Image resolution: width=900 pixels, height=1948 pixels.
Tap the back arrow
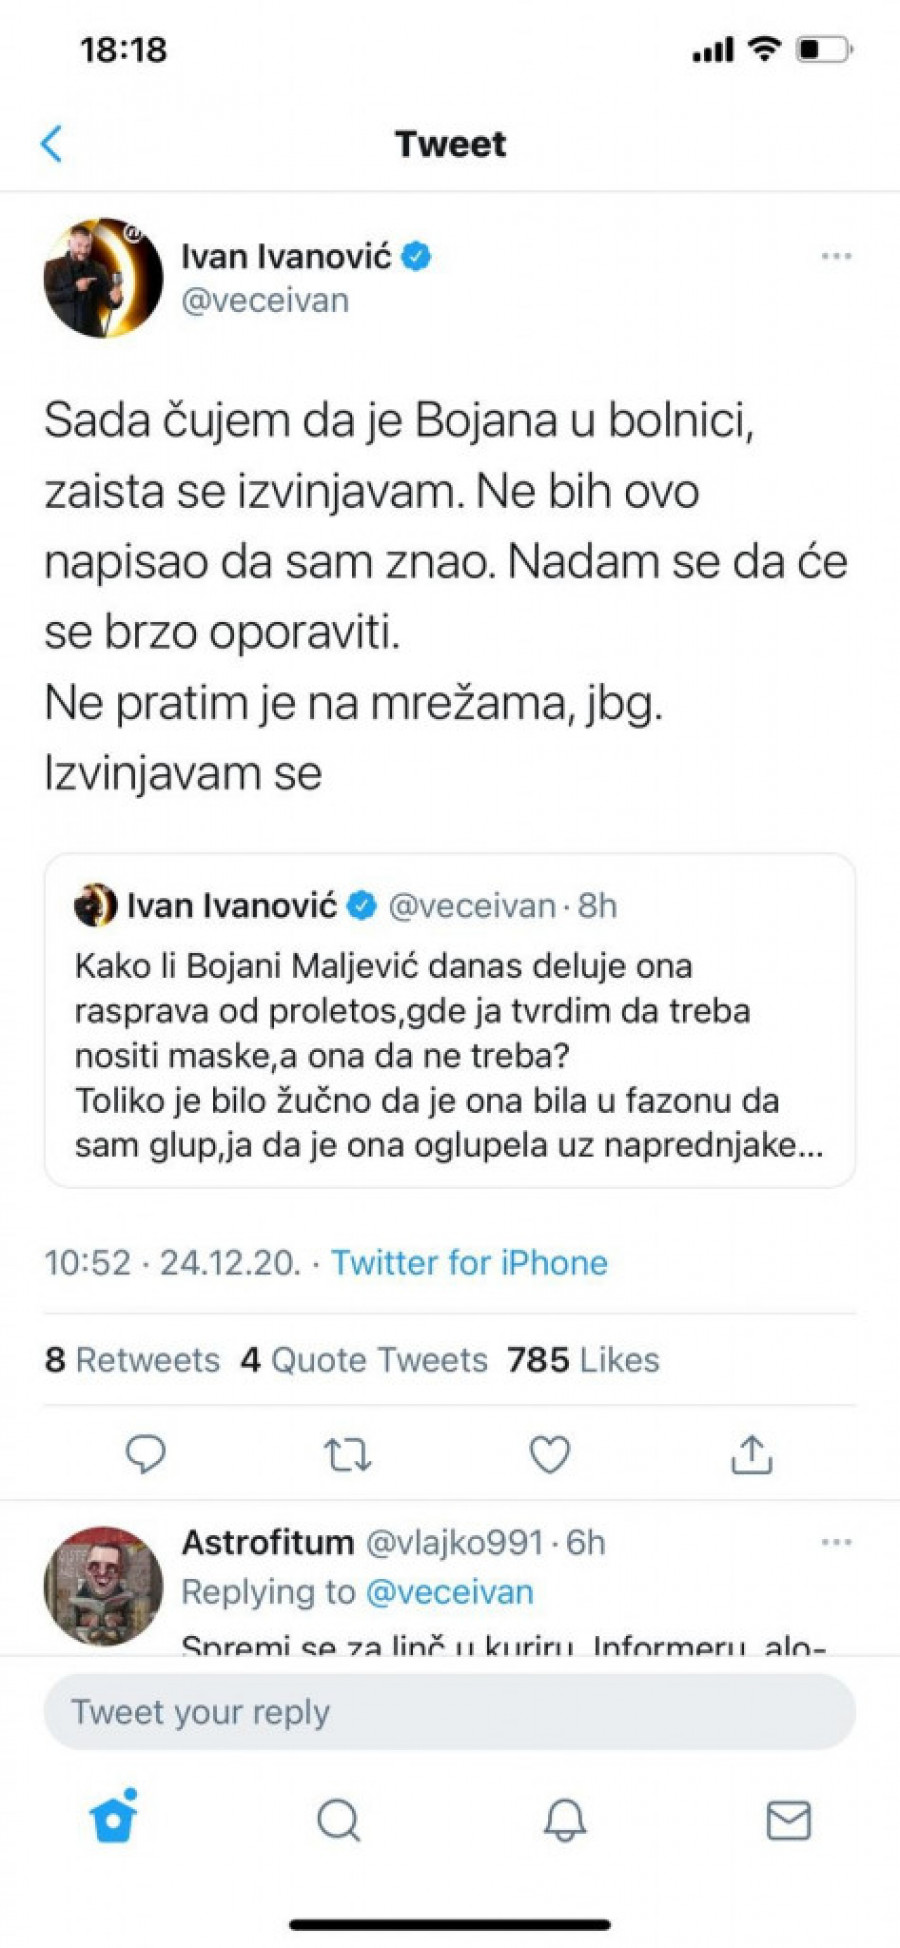click(52, 144)
